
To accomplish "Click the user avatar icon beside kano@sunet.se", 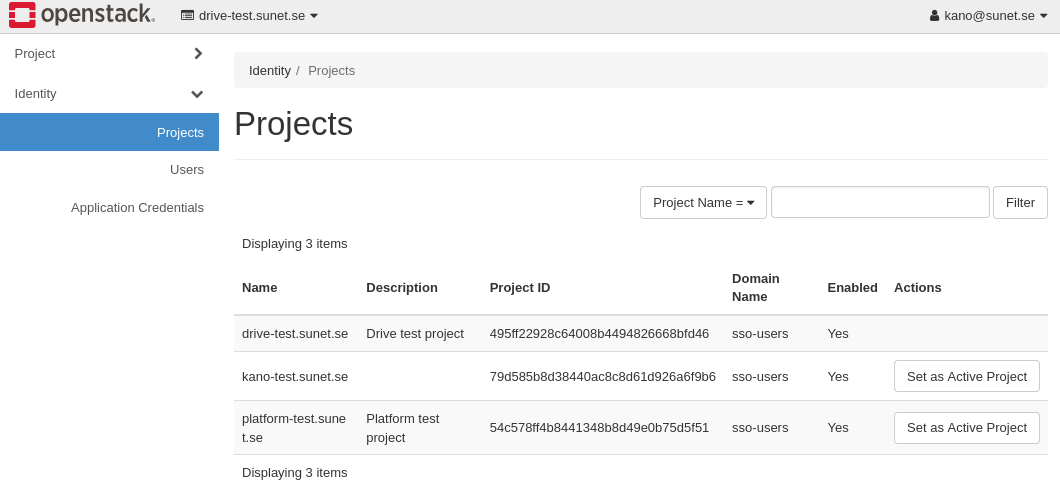I will coord(935,16).
